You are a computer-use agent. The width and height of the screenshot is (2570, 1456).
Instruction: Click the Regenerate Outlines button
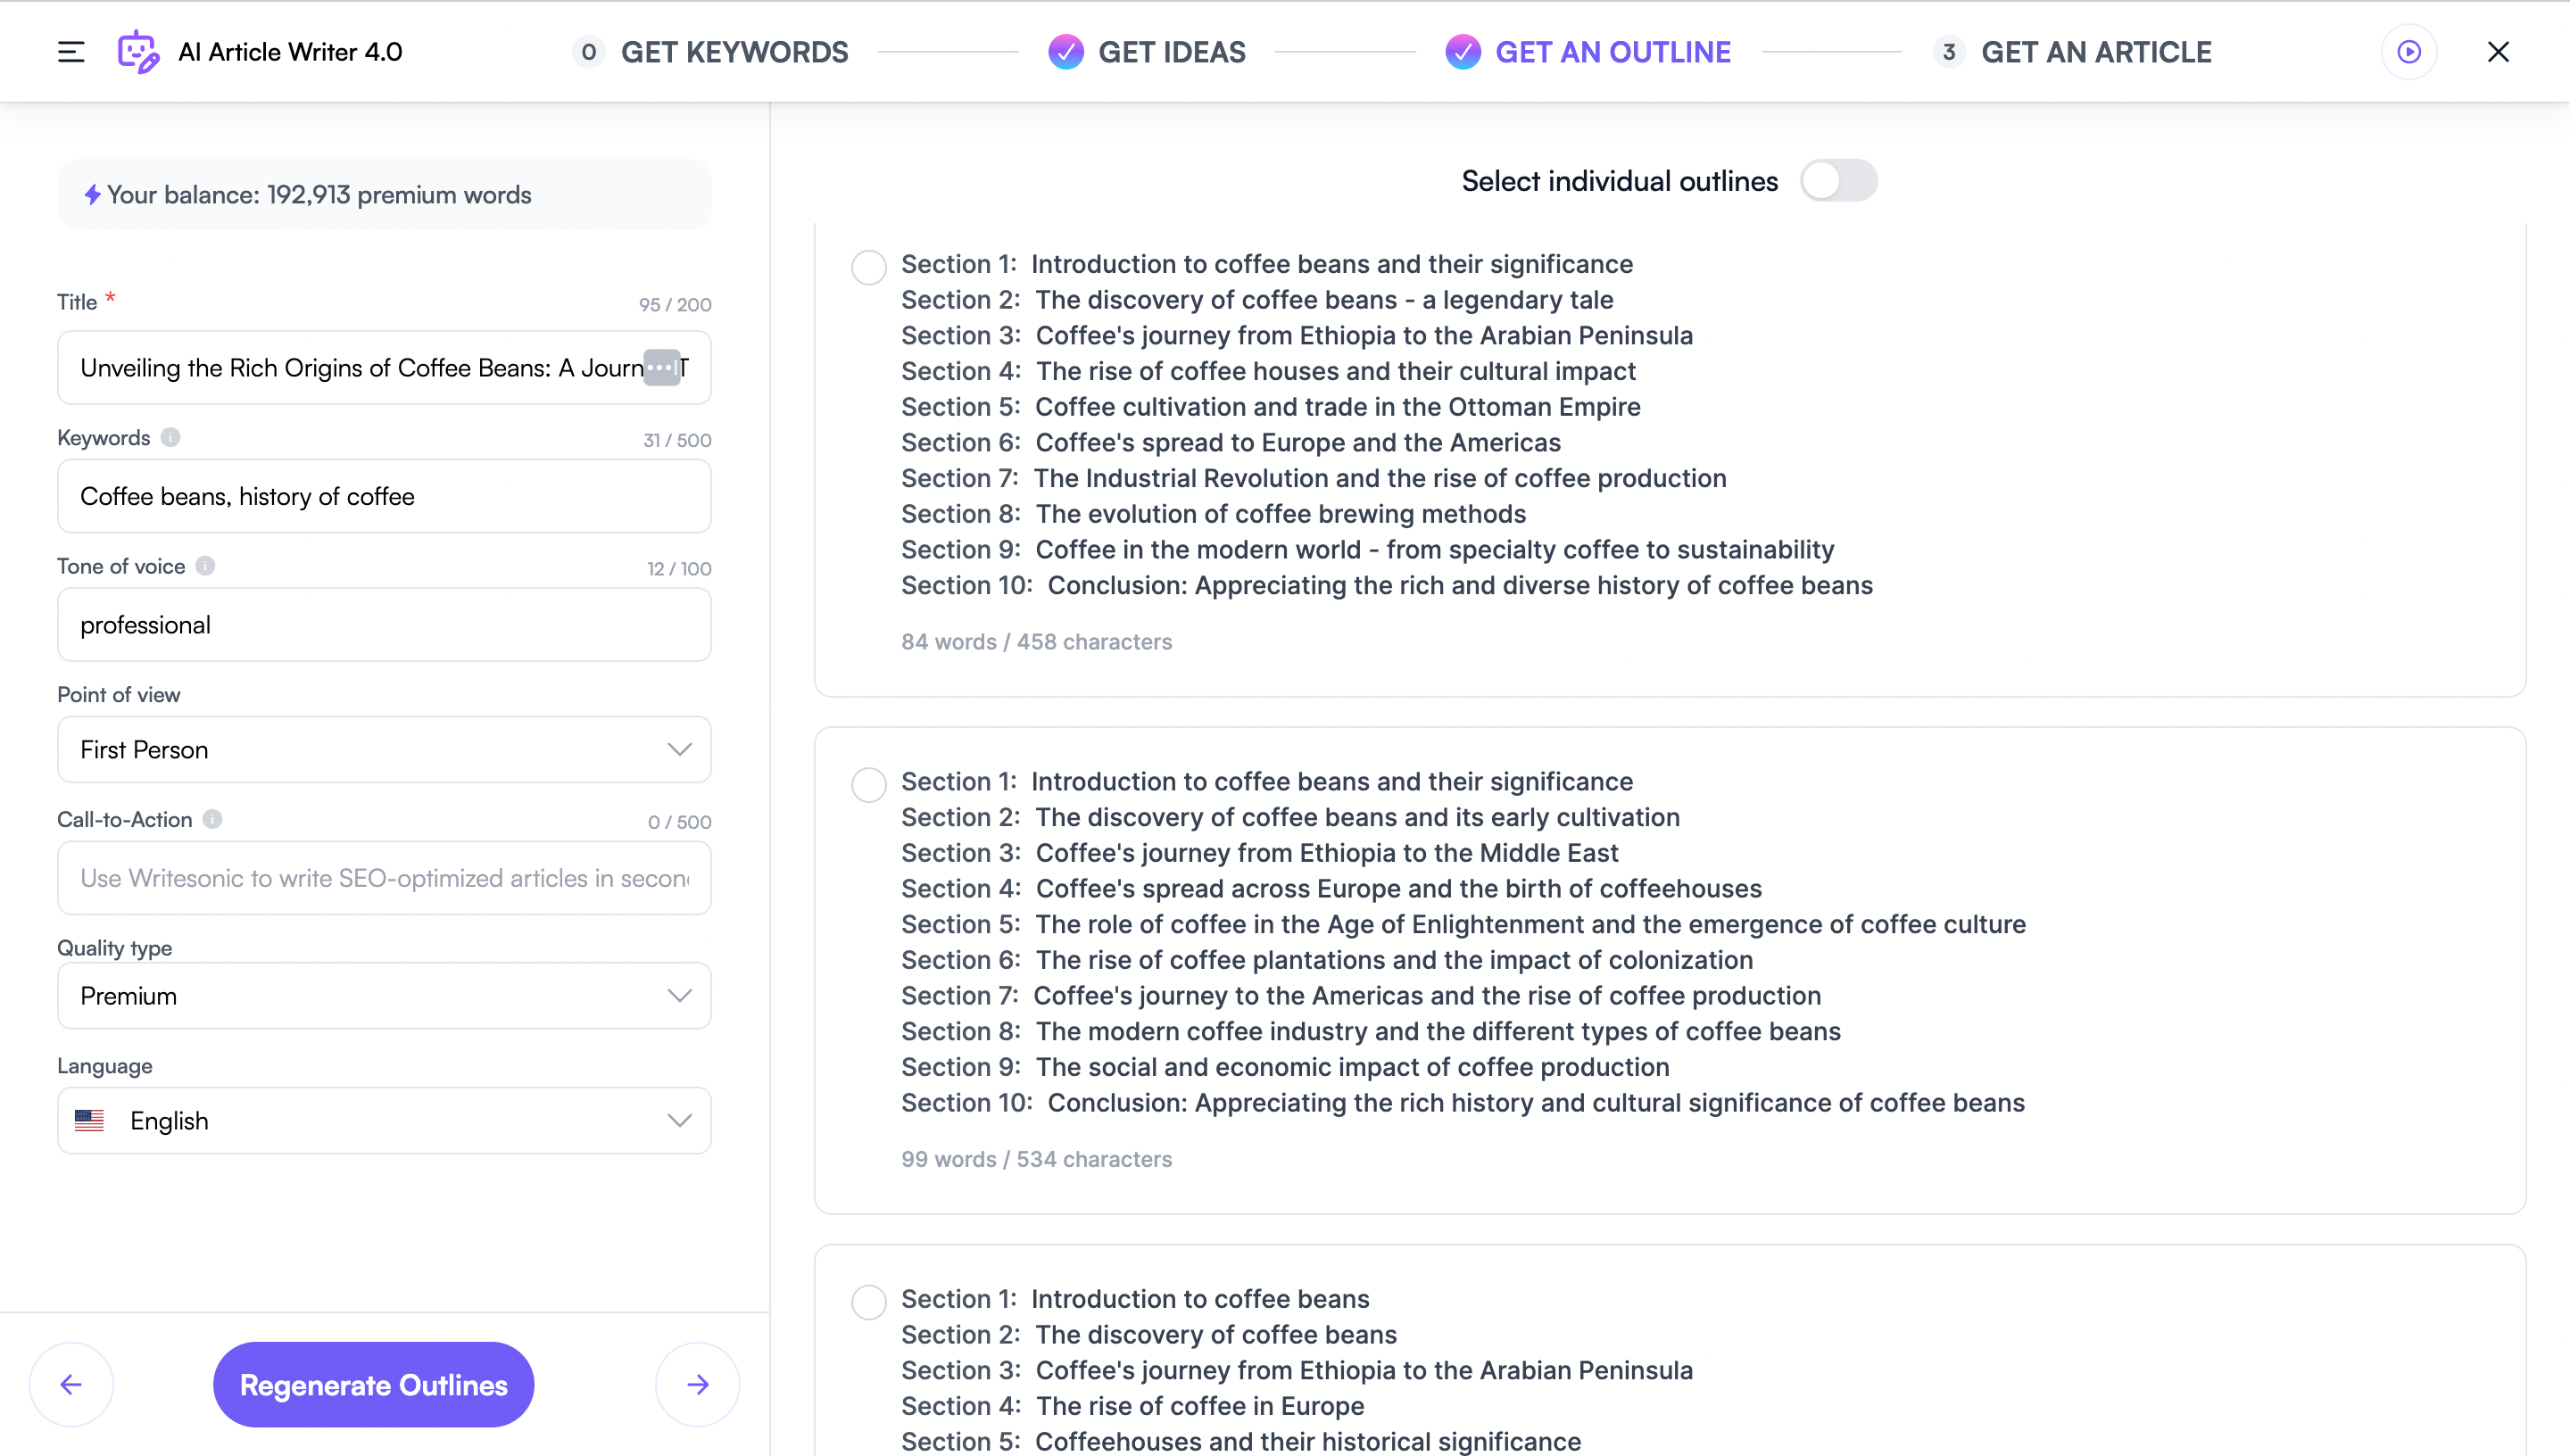coord(372,1384)
